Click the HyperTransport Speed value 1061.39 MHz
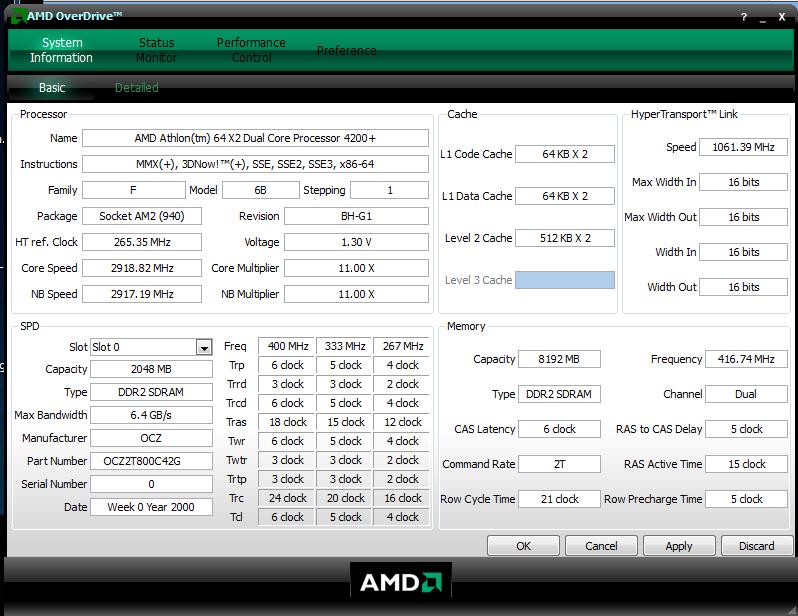This screenshot has width=798, height=616. (x=744, y=147)
